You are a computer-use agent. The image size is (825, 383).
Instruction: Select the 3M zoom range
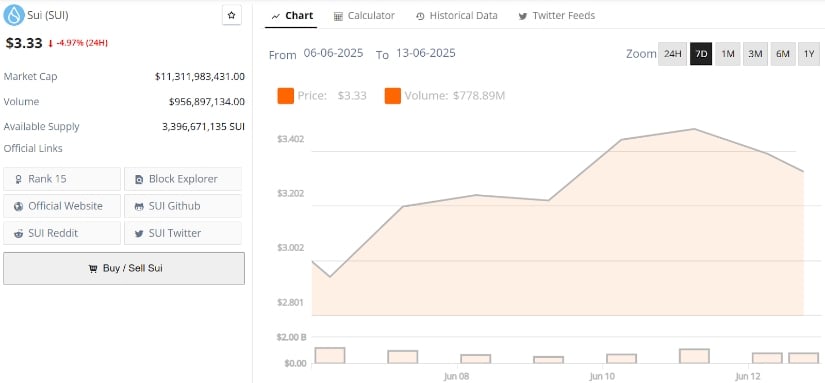755,54
